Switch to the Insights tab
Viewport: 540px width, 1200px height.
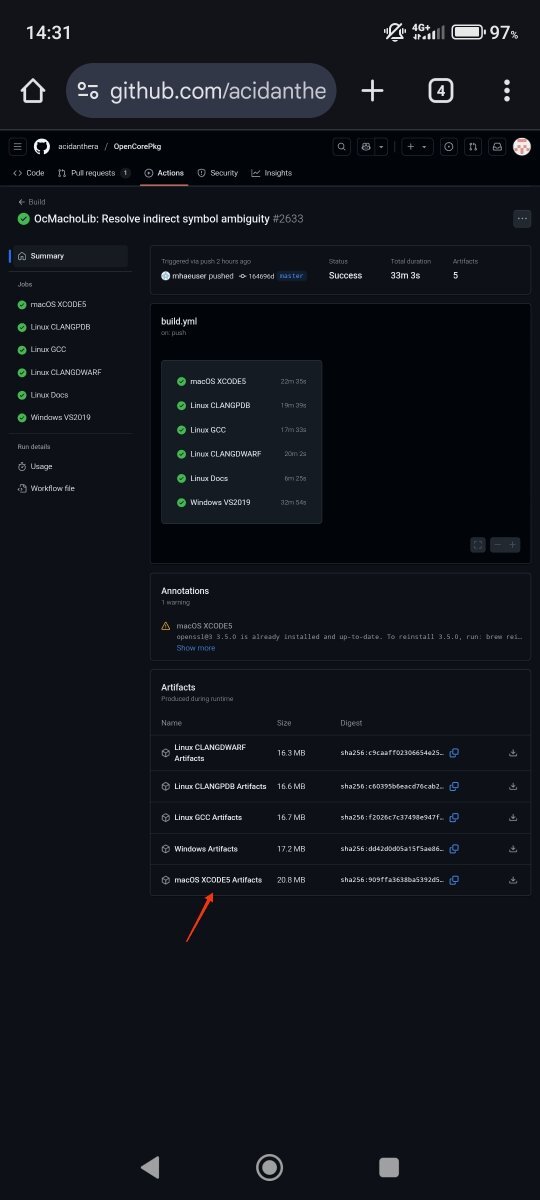[x=272, y=173]
